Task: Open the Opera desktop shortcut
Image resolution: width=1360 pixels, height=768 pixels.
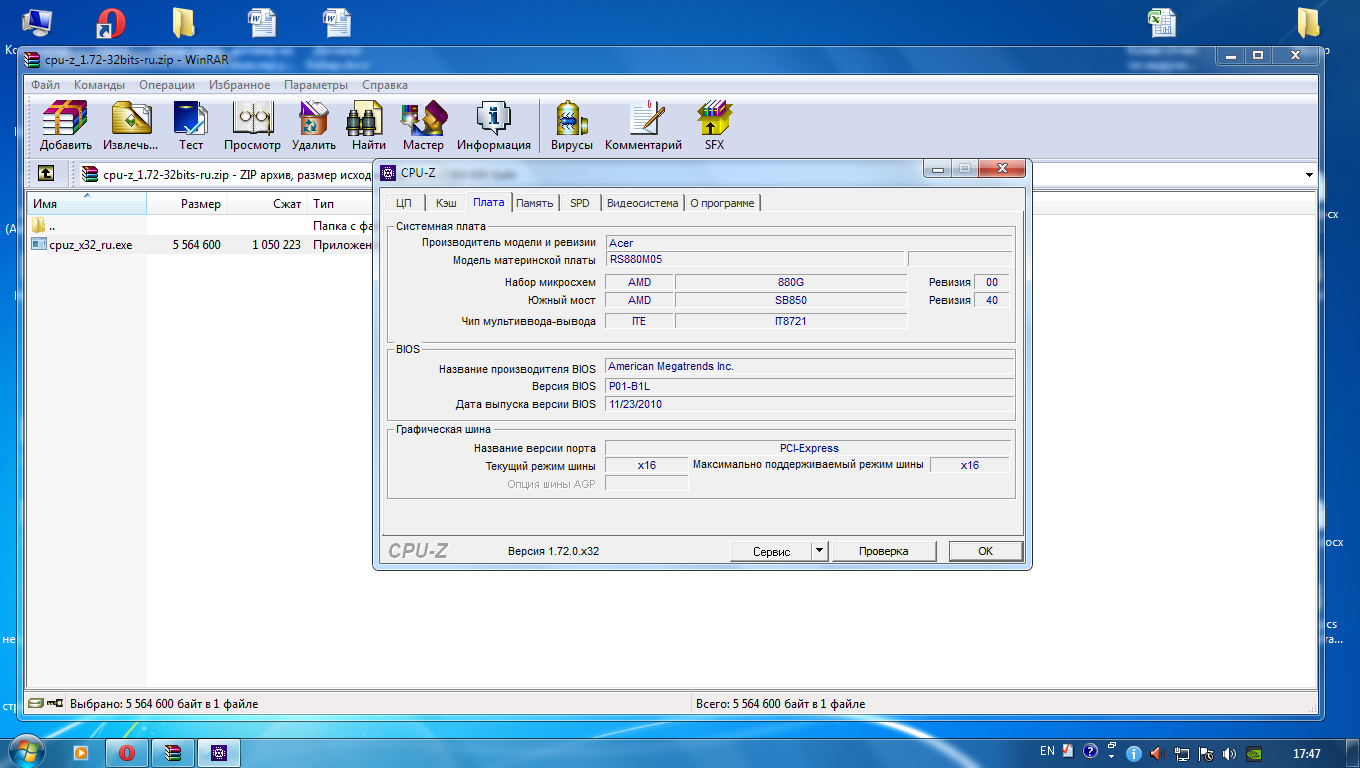Action: [110, 23]
